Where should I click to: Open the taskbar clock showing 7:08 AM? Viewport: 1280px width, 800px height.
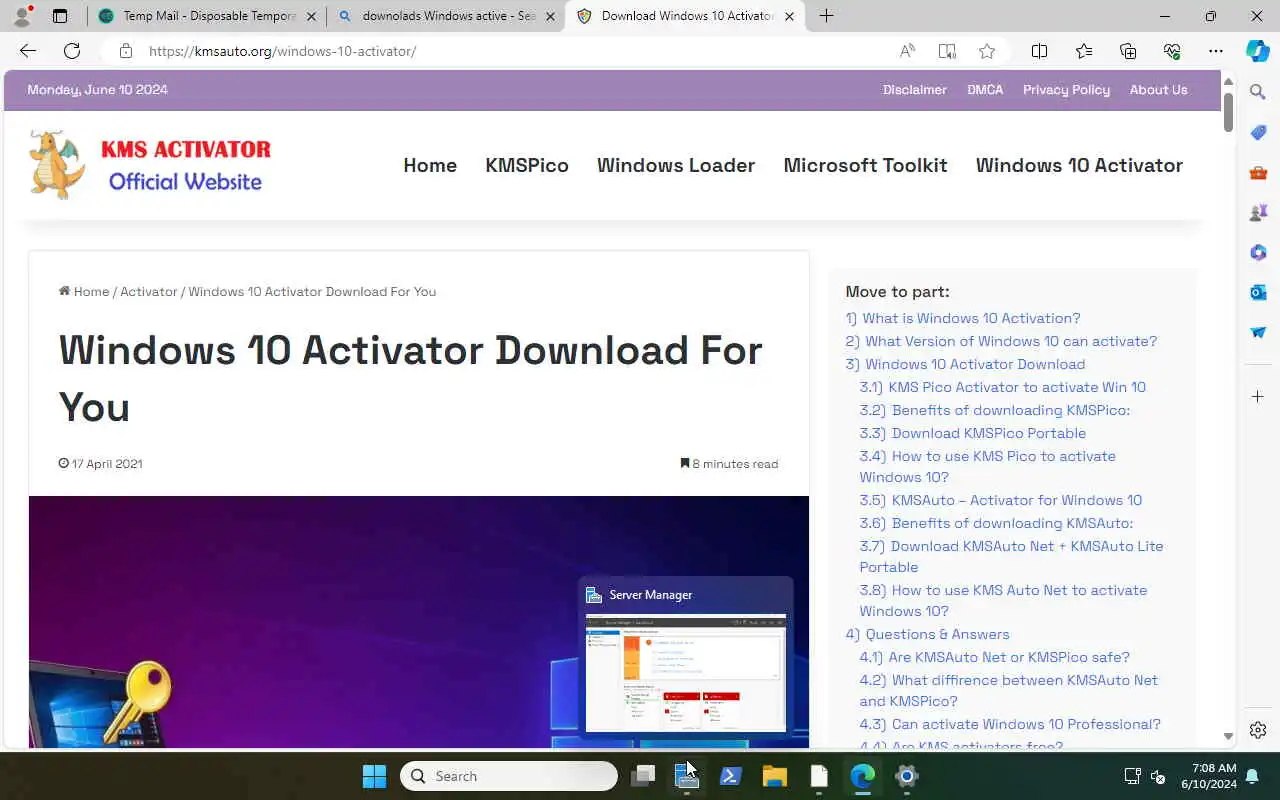[1208, 776]
